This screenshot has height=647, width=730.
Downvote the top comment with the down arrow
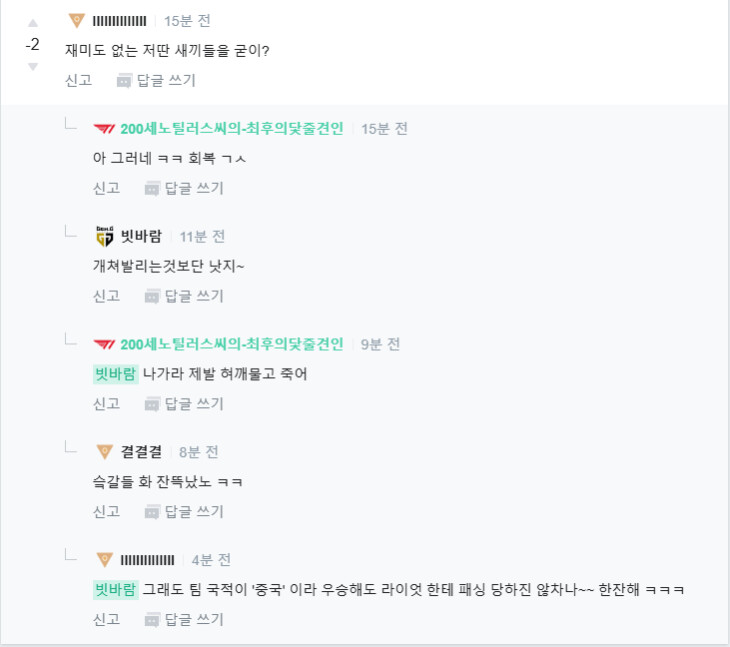(x=32, y=66)
